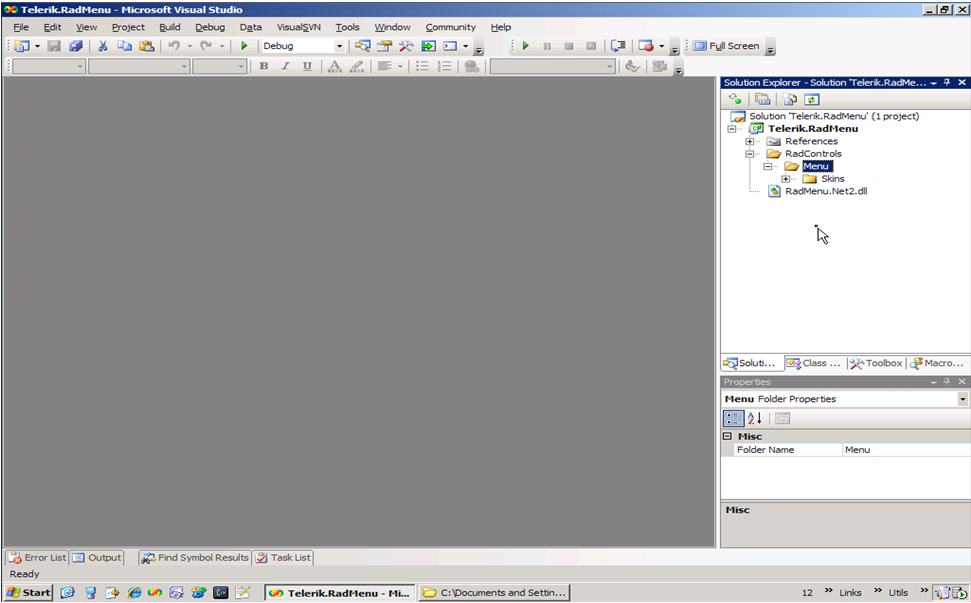The width and height of the screenshot is (971, 603).
Task: Select RadMenu.Net2.dll in Solution Explorer
Action: (x=826, y=191)
